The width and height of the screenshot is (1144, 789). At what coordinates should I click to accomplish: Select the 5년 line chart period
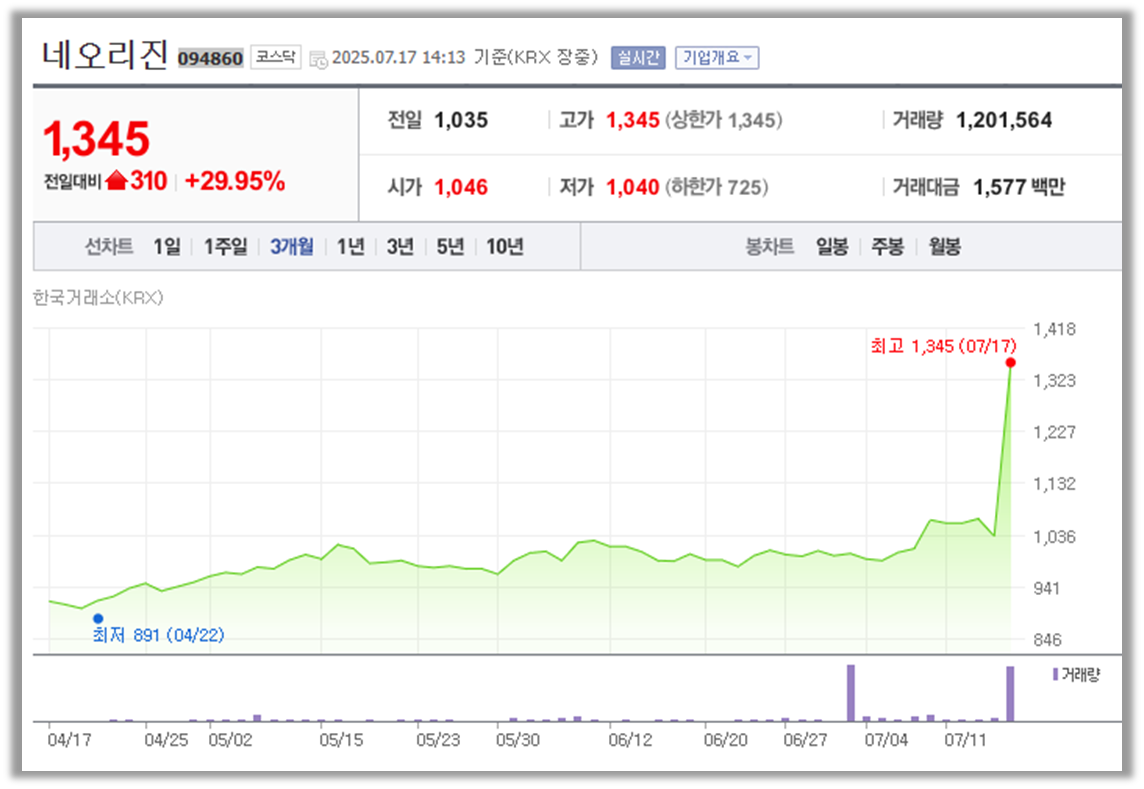(x=450, y=247)
